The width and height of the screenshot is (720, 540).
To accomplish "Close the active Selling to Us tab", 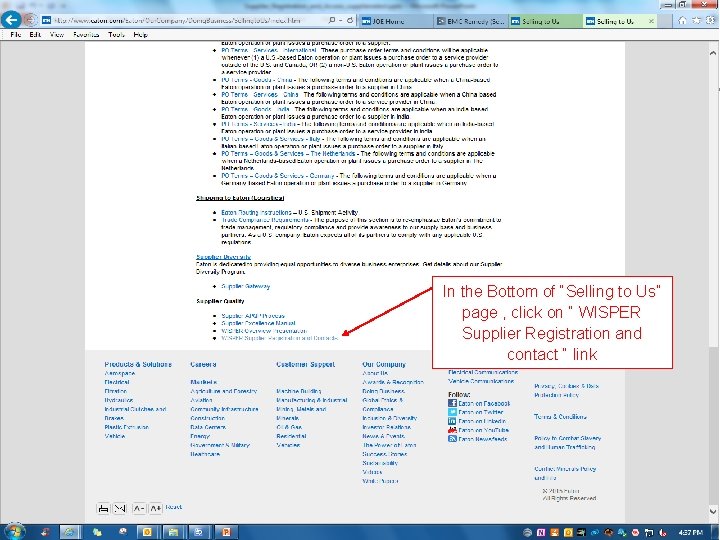I will pyautogui.click(x=651, y=21).
